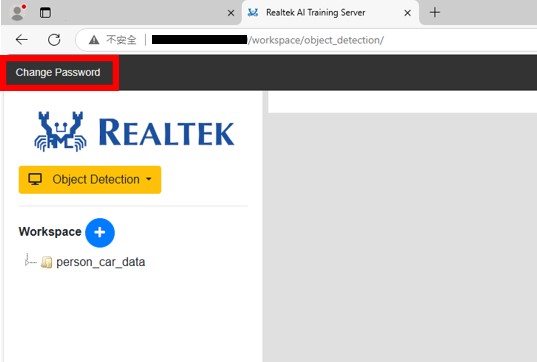Close the first browser tab
The height and width of the screenshot is (362, 537).
click(x=231, y=13)
